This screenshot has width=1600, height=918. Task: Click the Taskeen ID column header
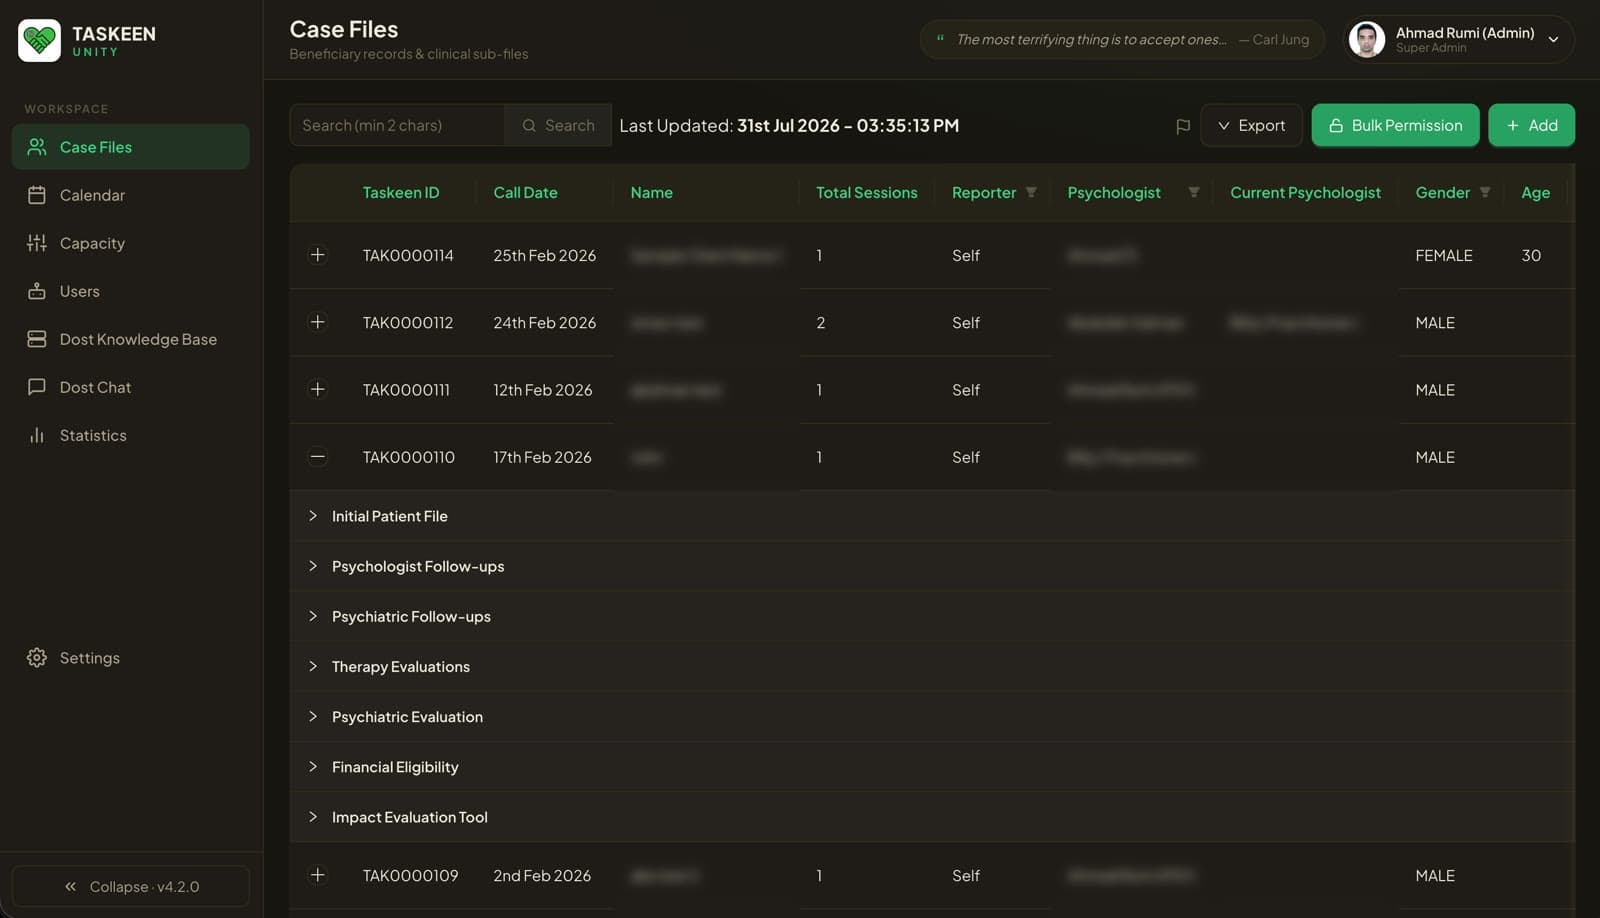pos(401,192)
